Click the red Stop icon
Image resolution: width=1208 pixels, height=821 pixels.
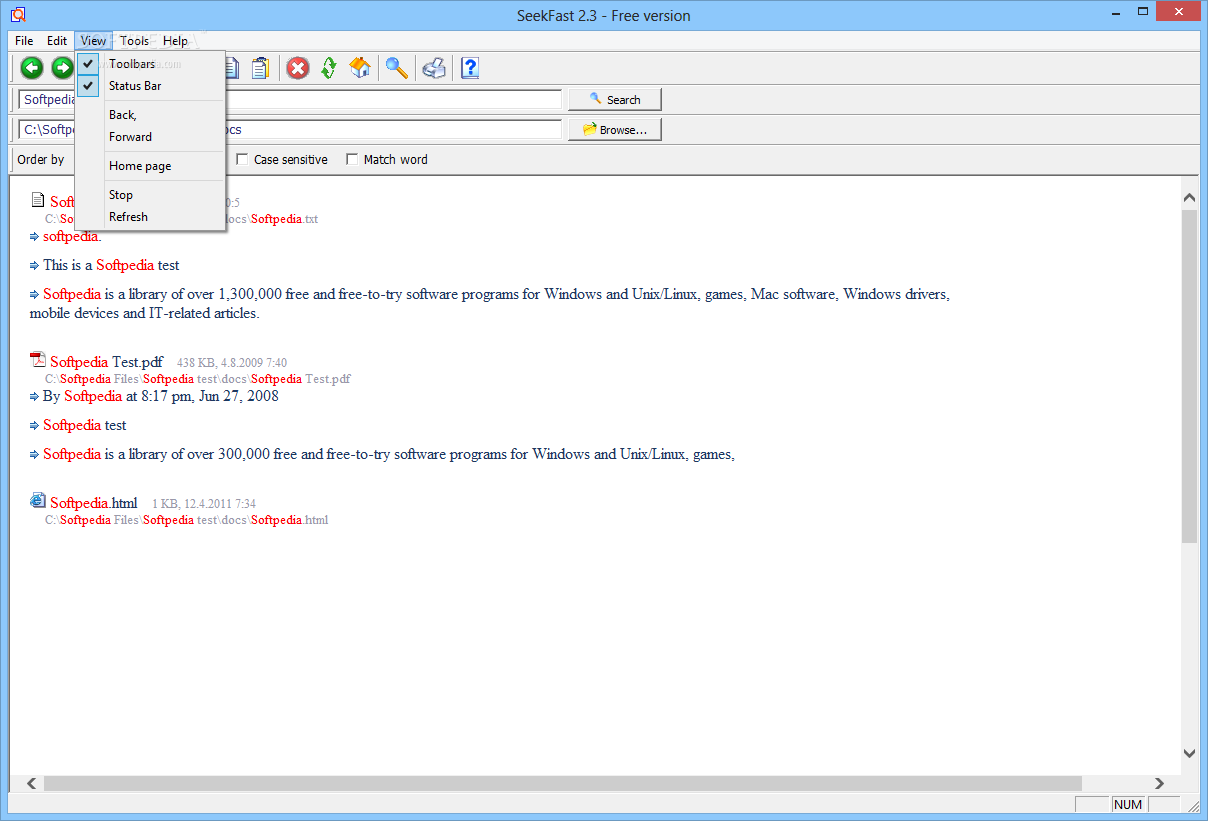tap(298, 68)
